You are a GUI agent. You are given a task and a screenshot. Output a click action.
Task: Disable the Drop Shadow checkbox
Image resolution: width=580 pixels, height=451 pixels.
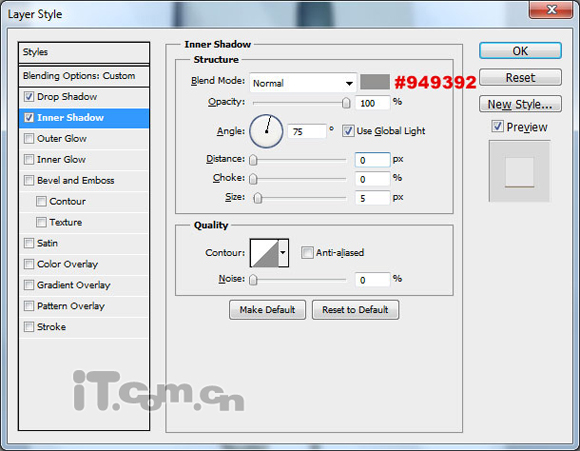[x=29, y=97]
